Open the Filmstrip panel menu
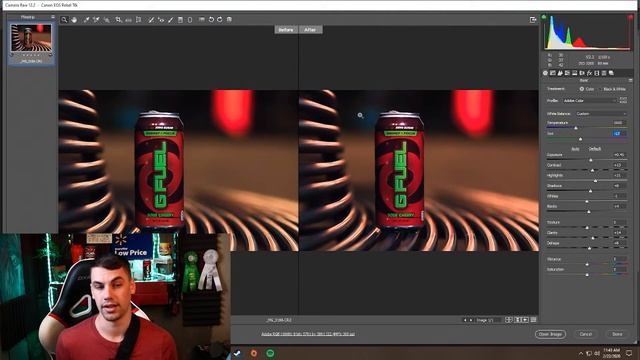Image resolution: width=640 pixels, height=360 pixels. pyautogui.click(x=53, y=17)
